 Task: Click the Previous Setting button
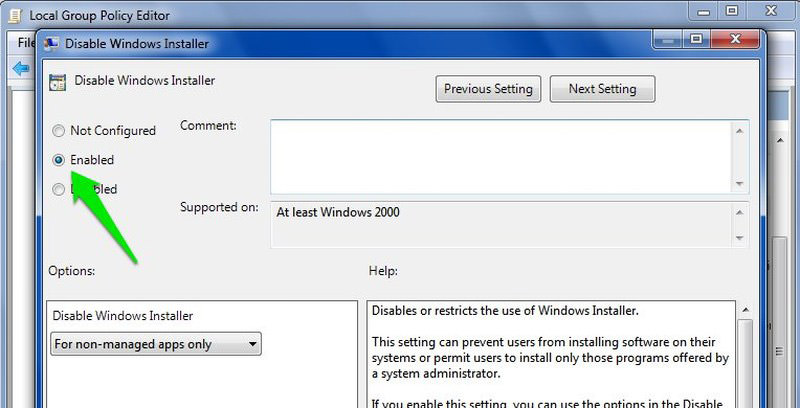coord(488,89)
